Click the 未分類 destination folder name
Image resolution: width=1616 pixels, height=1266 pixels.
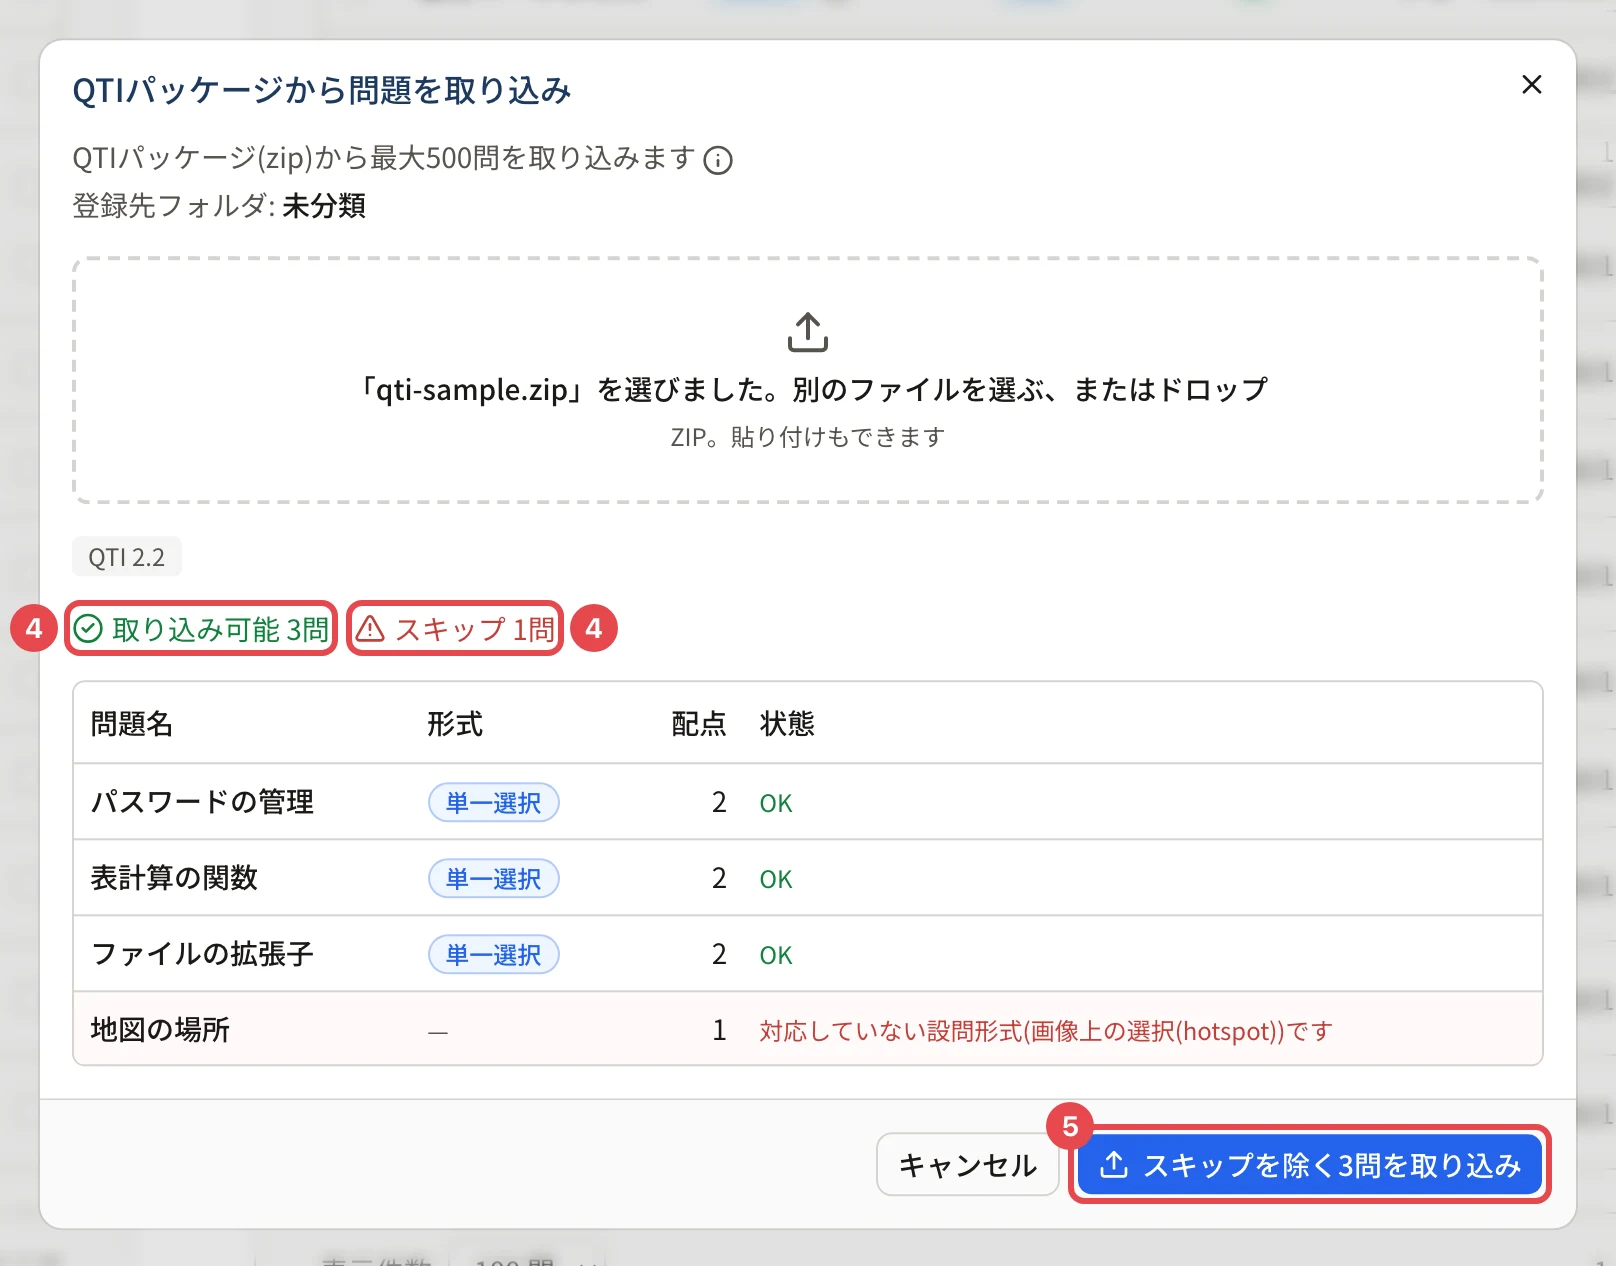coord(324,206)
